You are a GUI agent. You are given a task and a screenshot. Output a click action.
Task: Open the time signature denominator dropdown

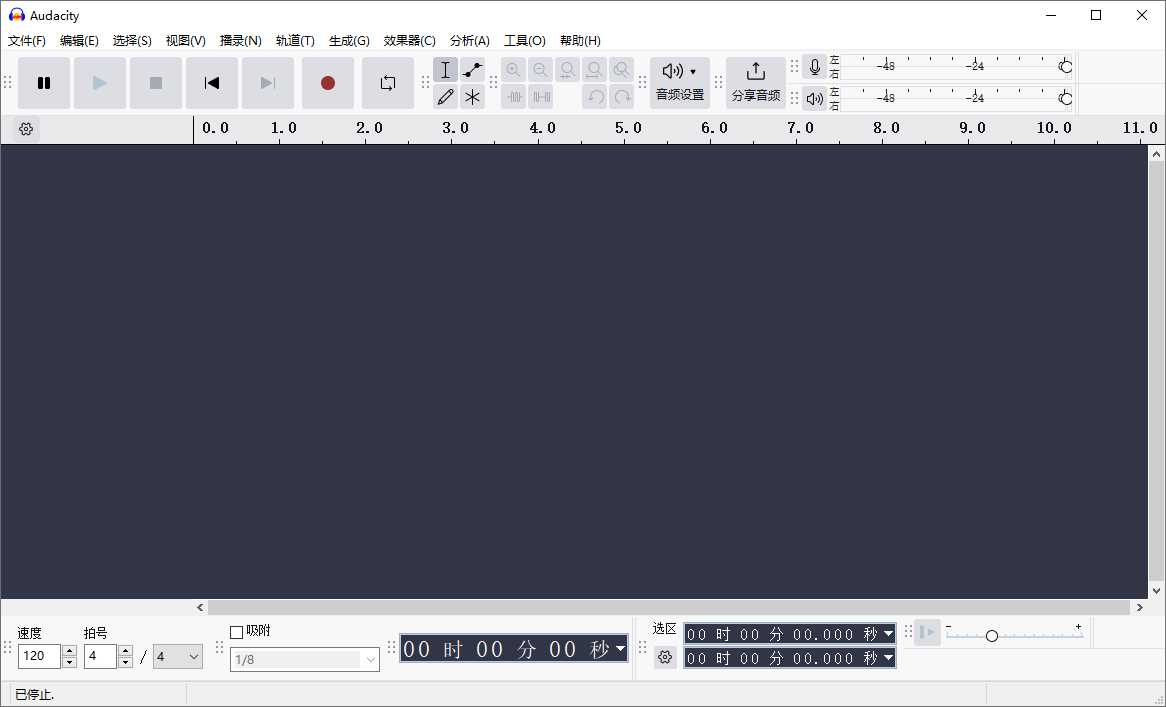coord(177,656)
